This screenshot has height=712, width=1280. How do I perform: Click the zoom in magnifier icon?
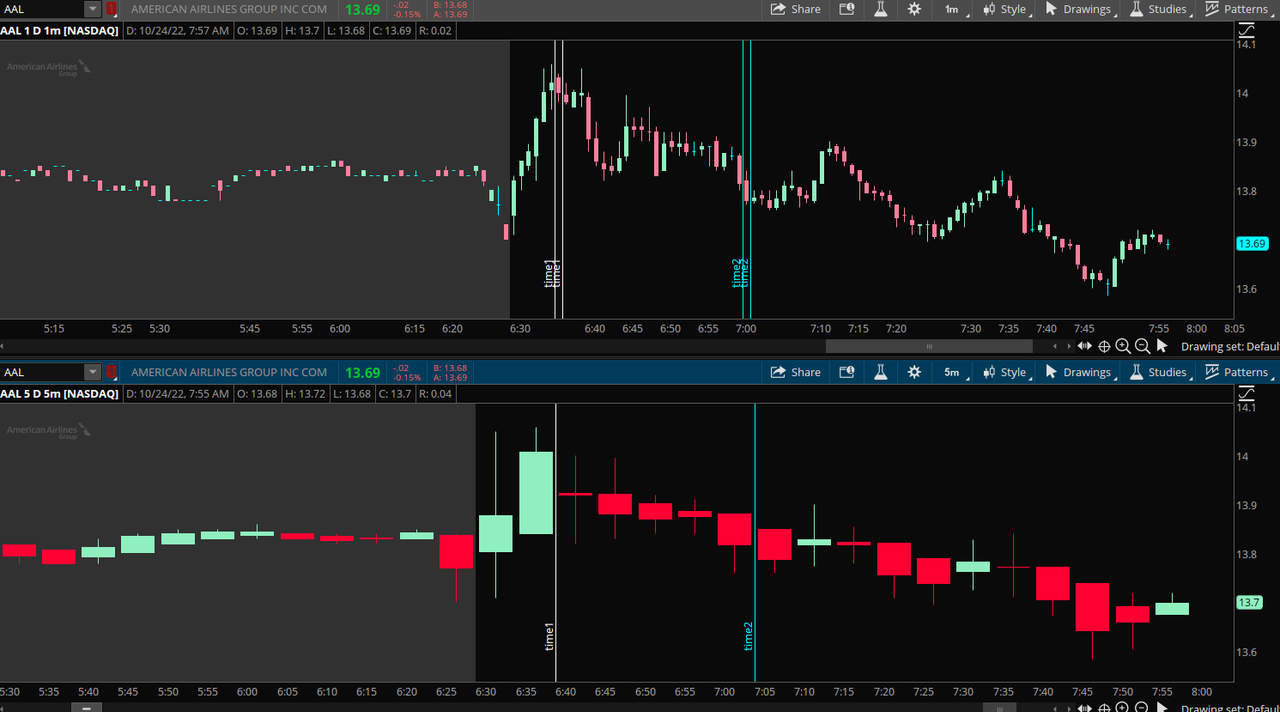point(1123,346)
